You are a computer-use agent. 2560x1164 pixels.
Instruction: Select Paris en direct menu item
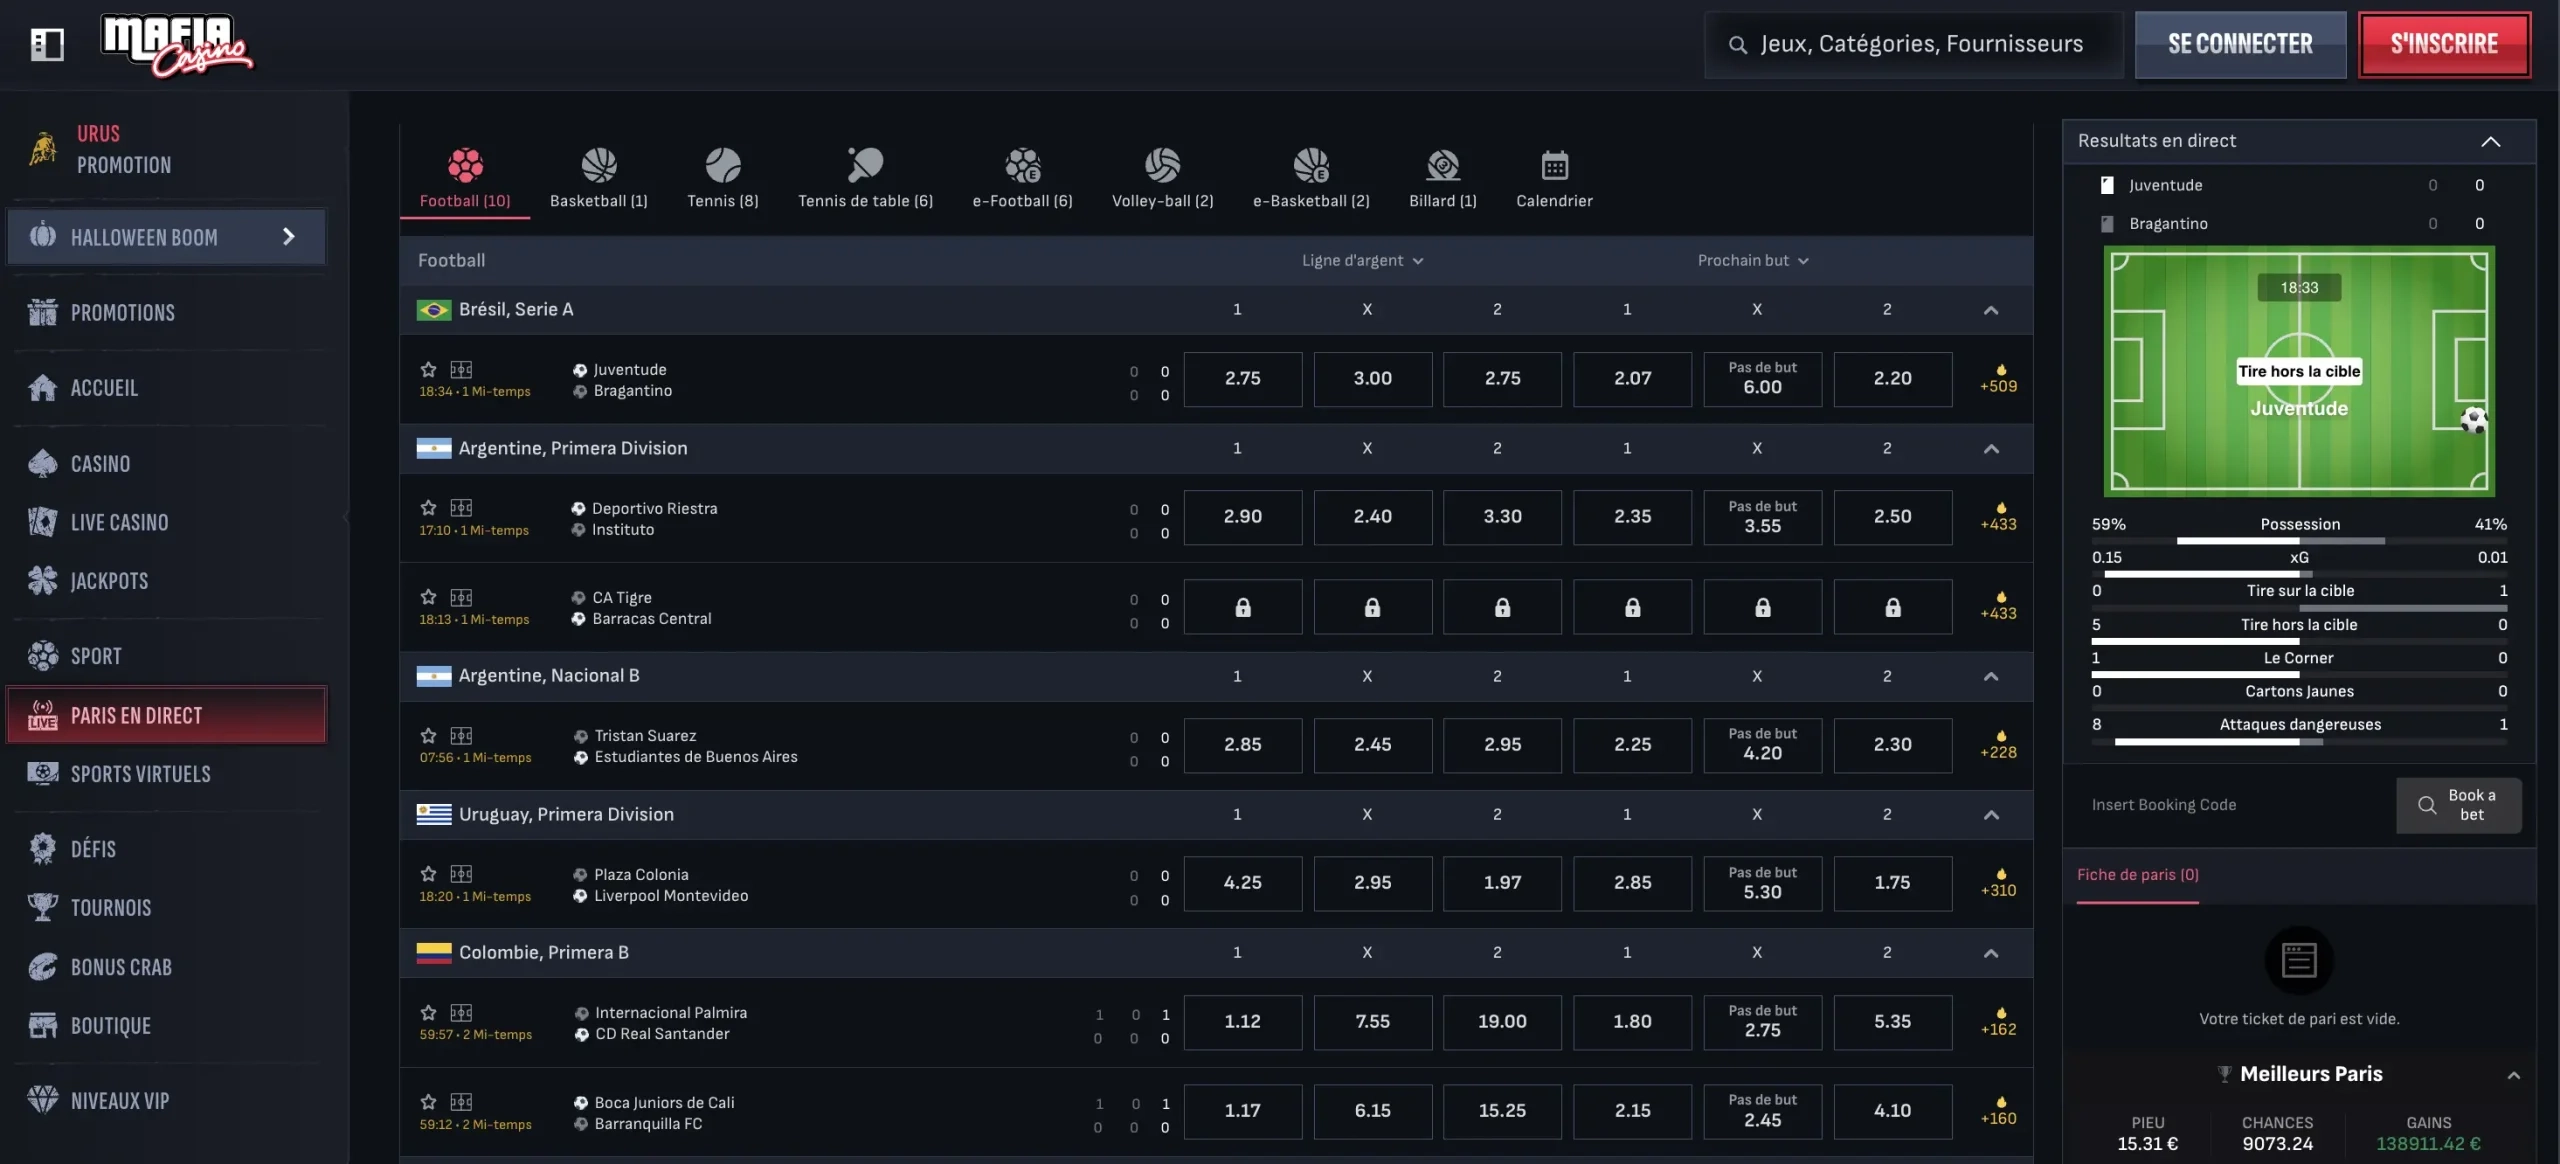point(166,715)
